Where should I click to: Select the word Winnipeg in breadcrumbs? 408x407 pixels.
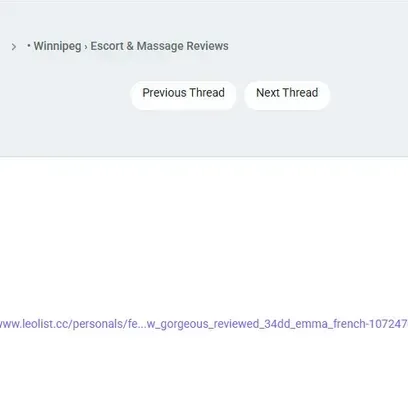click(57, 46)
